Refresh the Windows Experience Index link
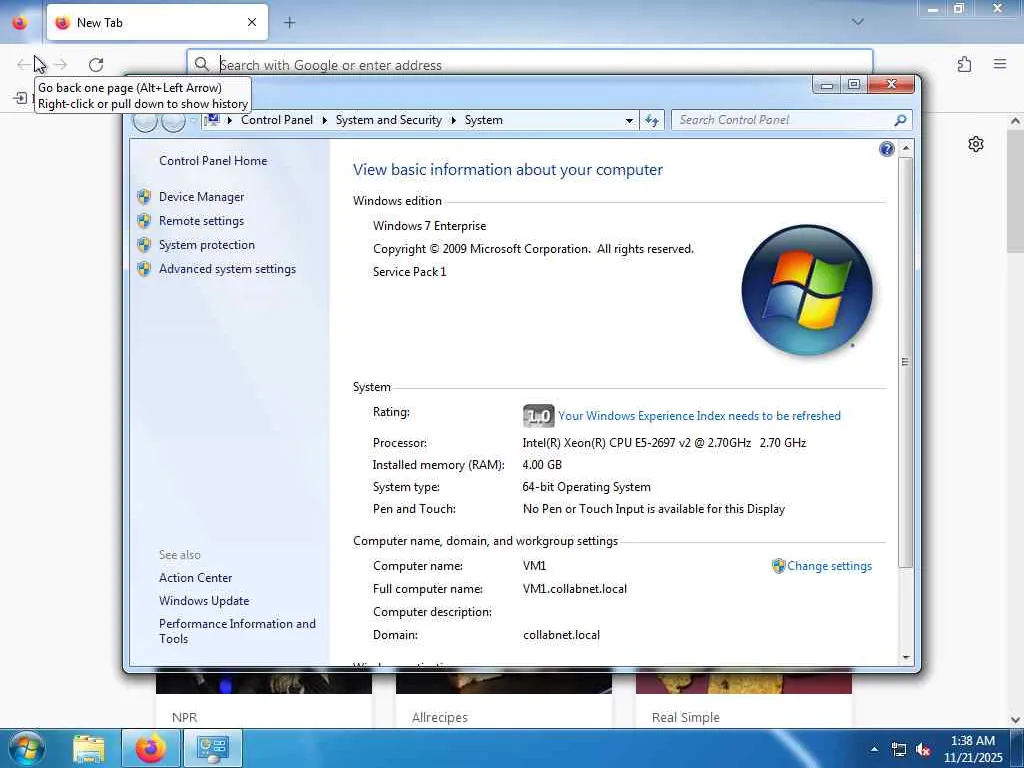The width and height of the screenshot is (1024, 768). tap(699, 416)
